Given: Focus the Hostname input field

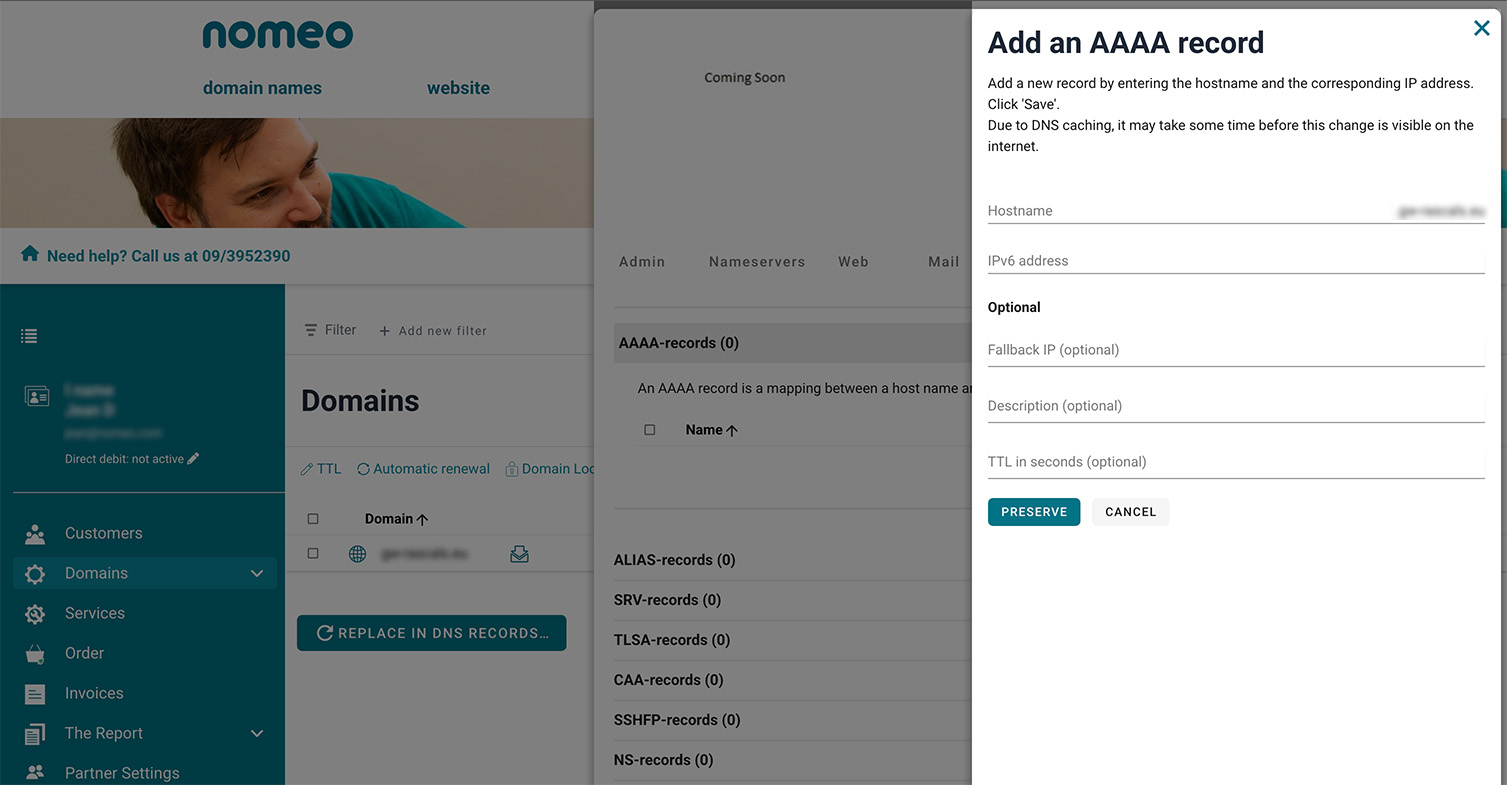Looking at the screenshot, I should (x=1236, y=211).
